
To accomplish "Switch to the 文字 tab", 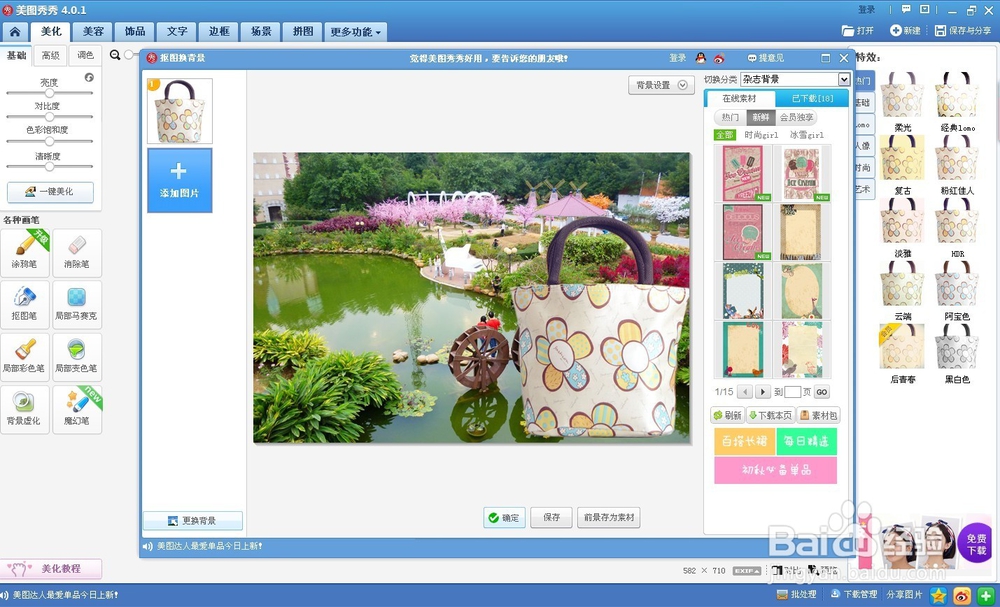I will coord(177,31).
